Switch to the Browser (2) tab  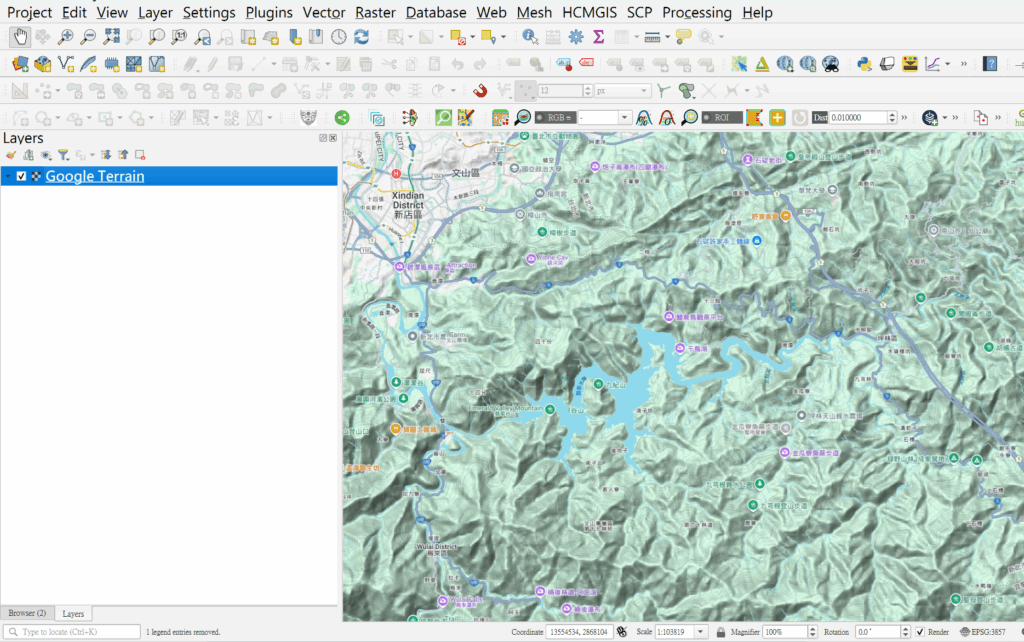pyautogui.click(x=27, y=613)
